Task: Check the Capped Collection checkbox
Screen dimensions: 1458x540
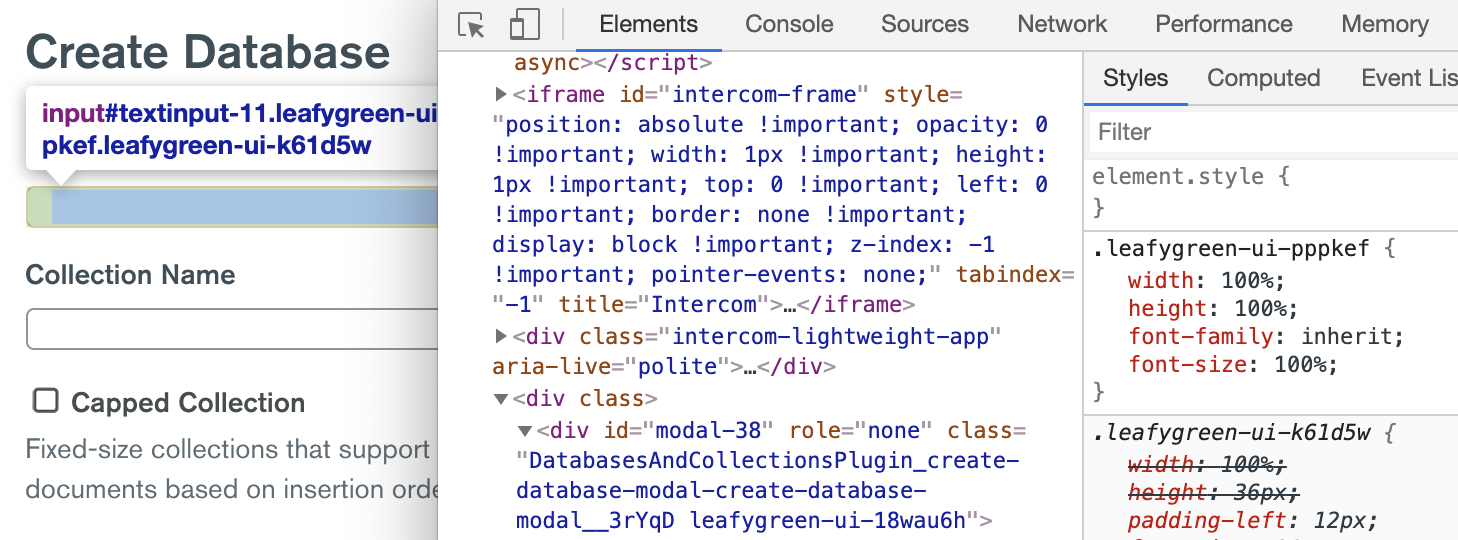Action: coord(45,401)
